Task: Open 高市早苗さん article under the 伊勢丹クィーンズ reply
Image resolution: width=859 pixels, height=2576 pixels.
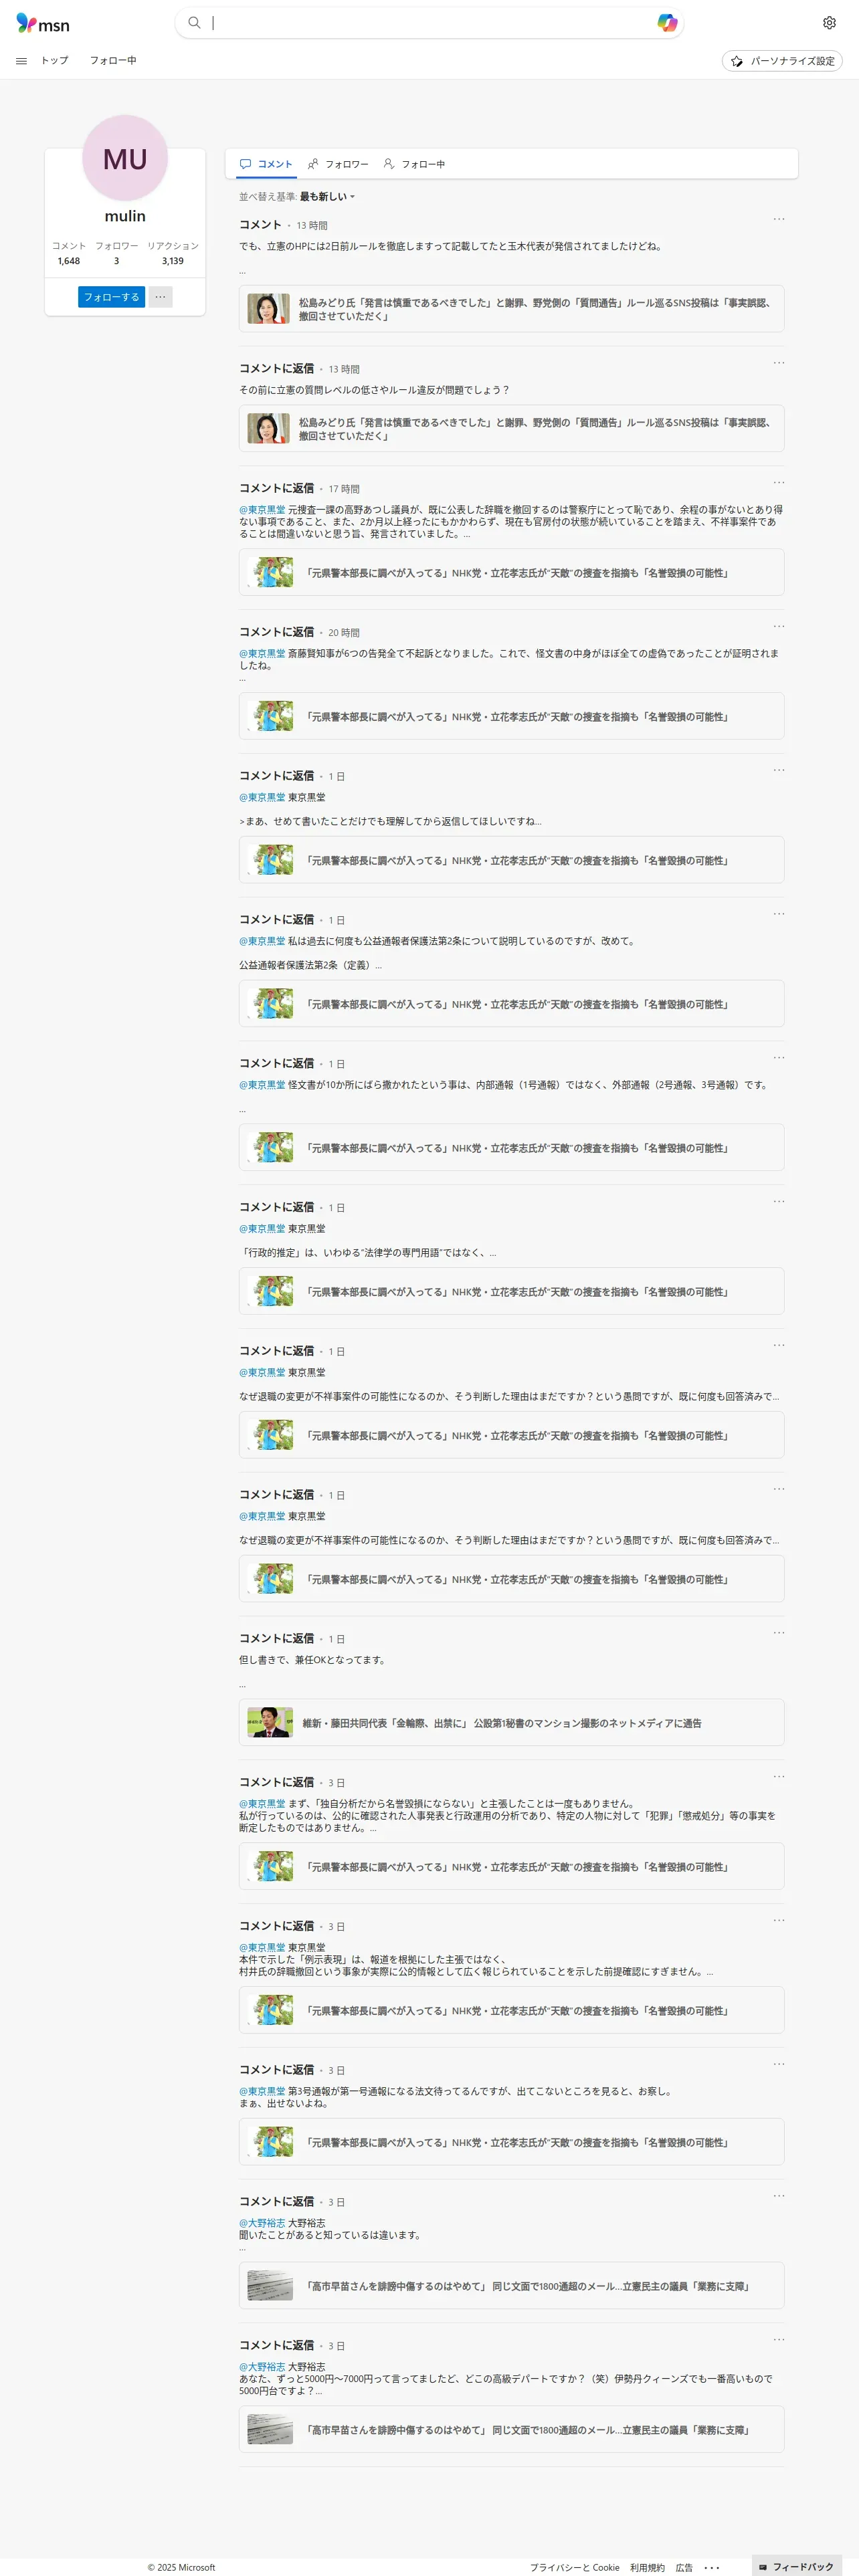Action: coord(511,2430)
